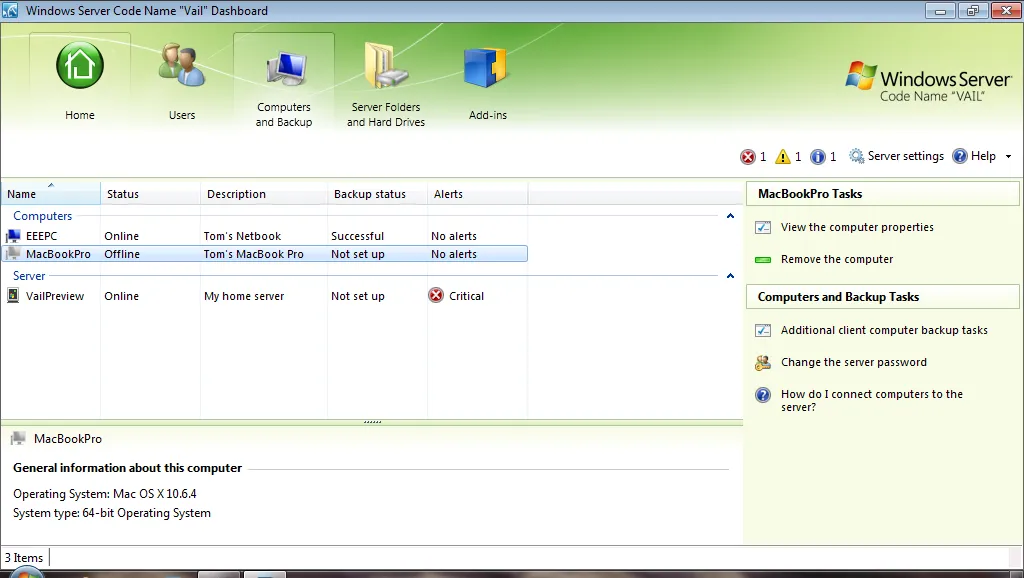The height and width of the screenshot is (578, 1024).
Task: Click the yellow warning alerts counter icon
Action: click(x=782, y=157)
